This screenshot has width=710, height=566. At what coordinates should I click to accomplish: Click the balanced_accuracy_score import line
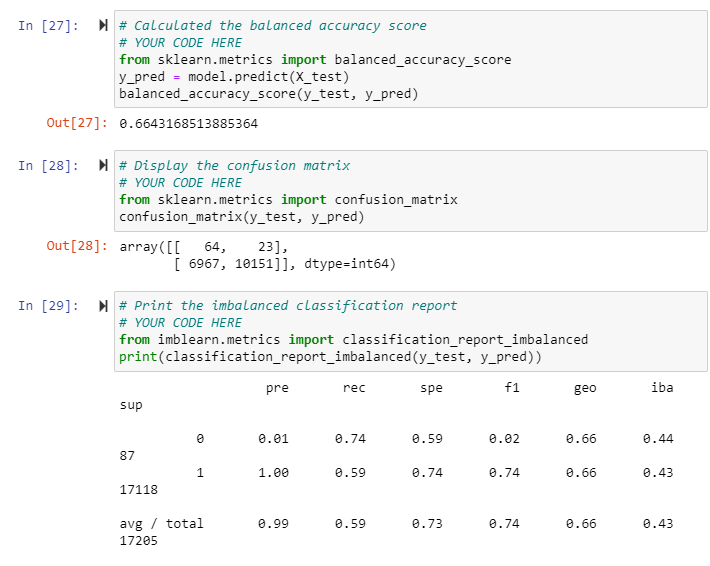315,60
